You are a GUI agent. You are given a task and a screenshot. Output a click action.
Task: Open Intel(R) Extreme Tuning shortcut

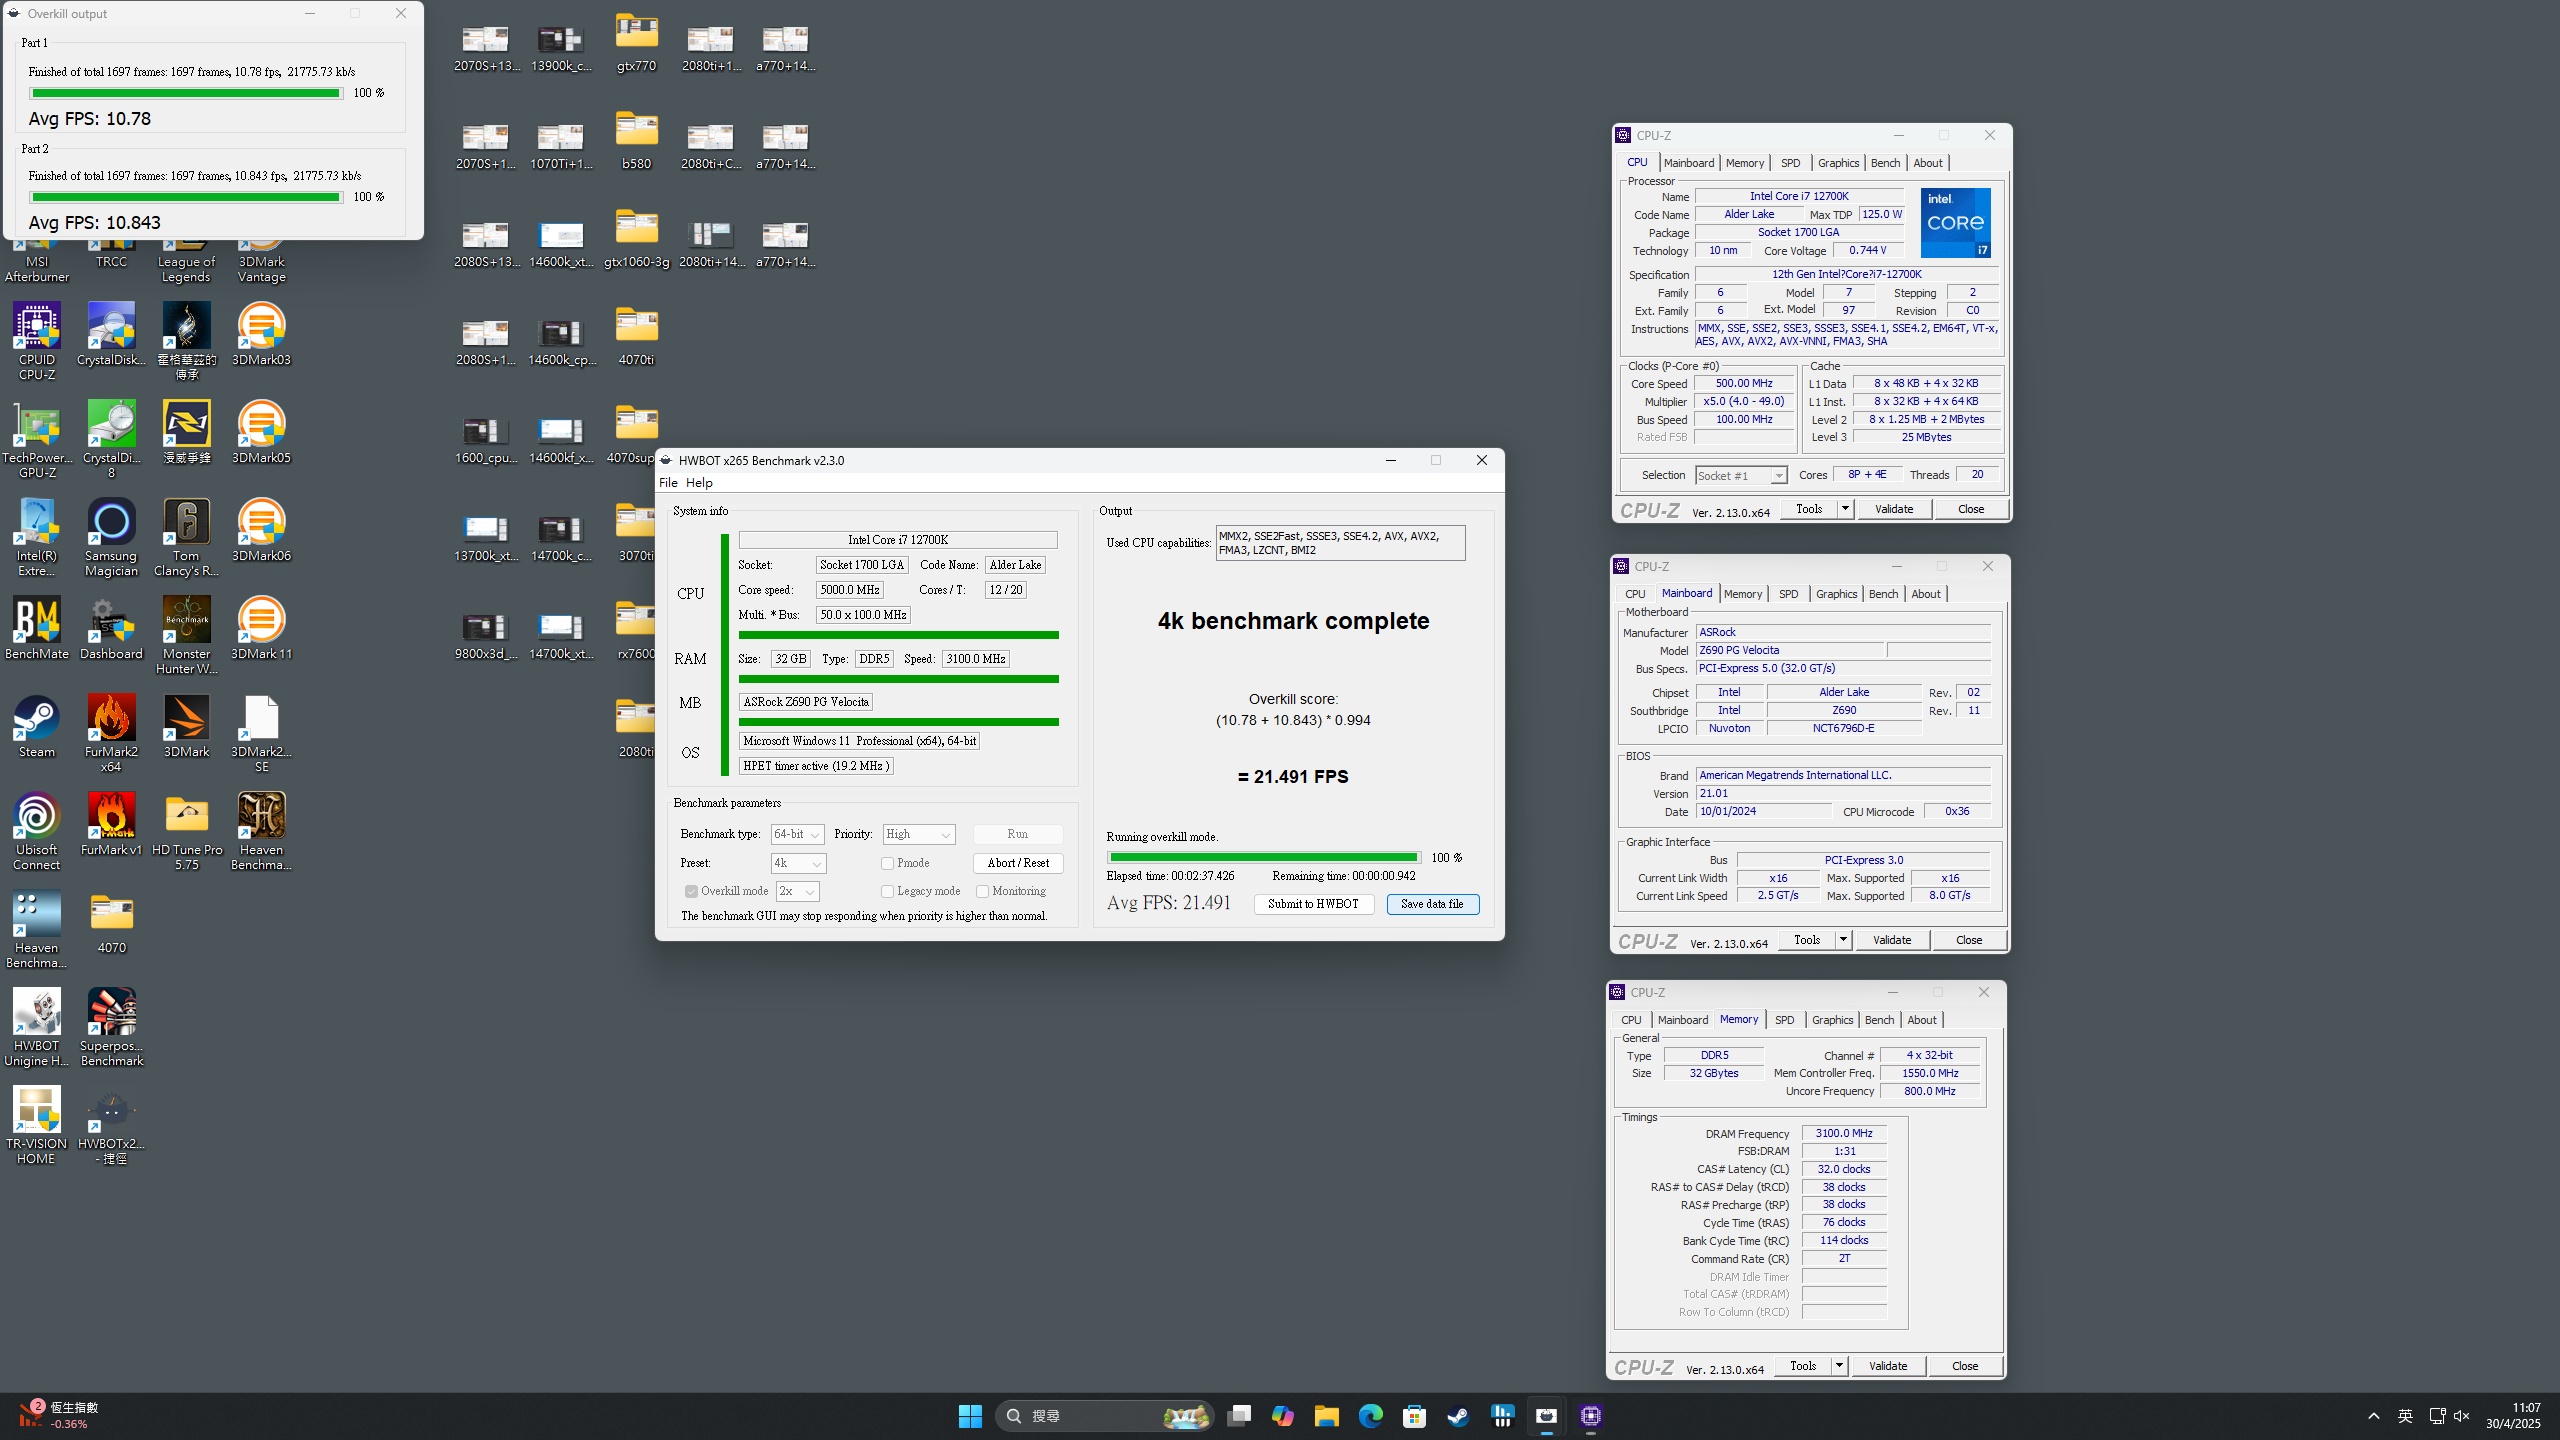click(37, 537)
